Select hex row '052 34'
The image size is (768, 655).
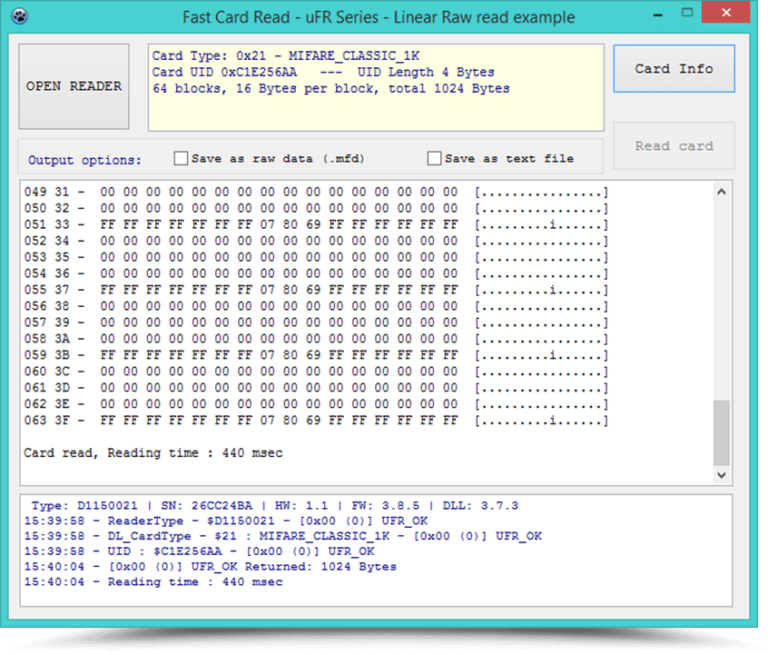point(316,241)
